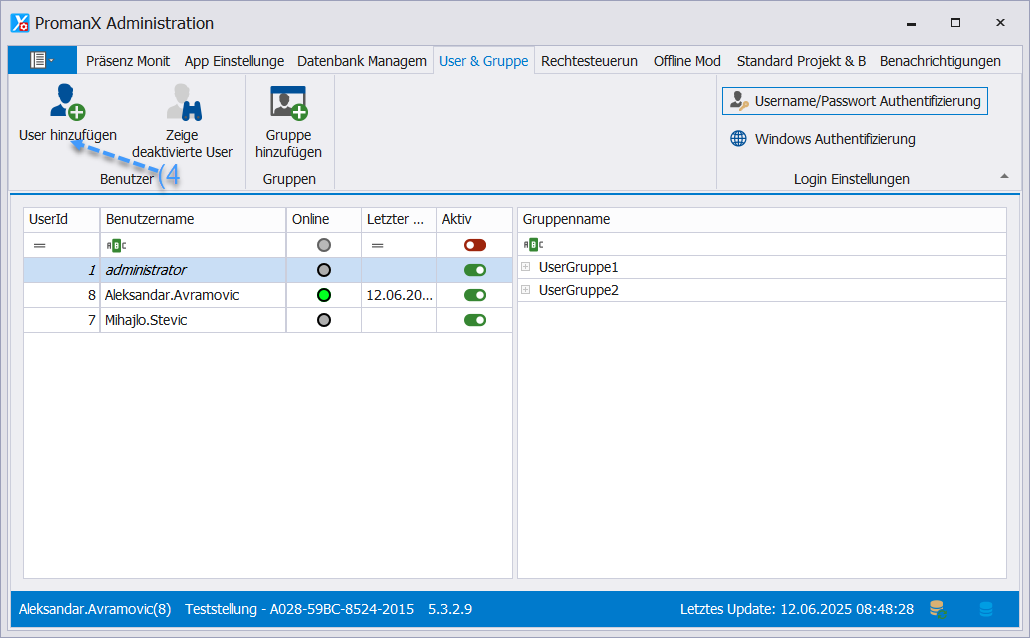Click the Teststellung license text in status bar

tap(300, 609)
